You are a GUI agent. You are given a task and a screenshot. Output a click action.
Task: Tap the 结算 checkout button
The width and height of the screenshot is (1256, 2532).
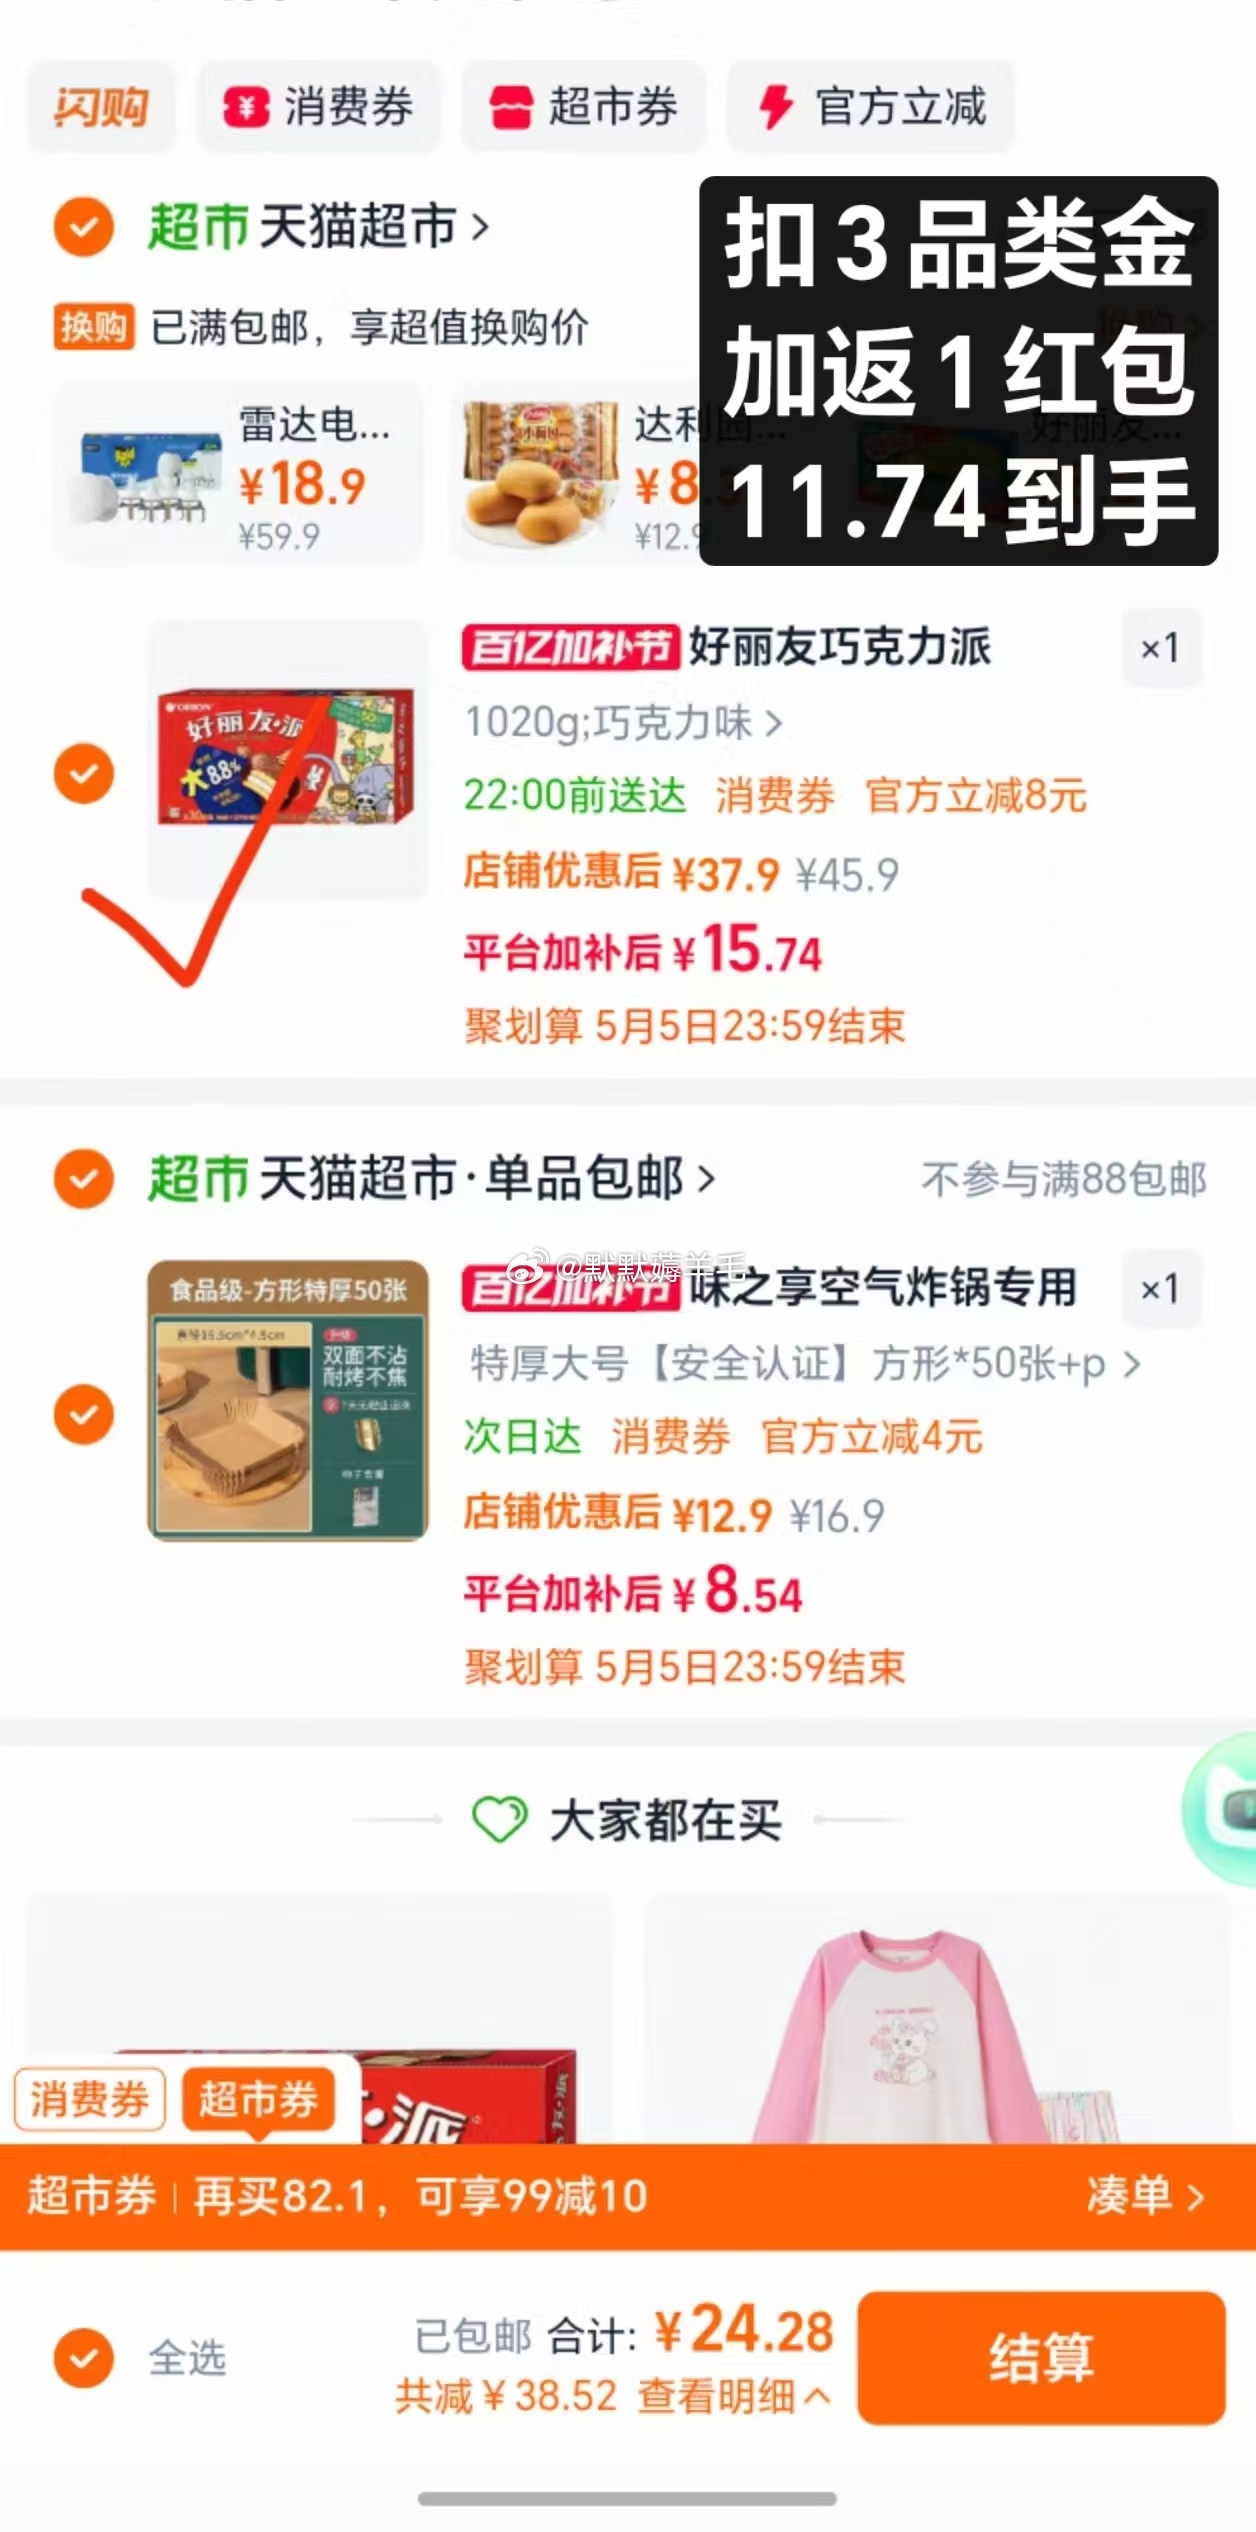[1041, 2357]
